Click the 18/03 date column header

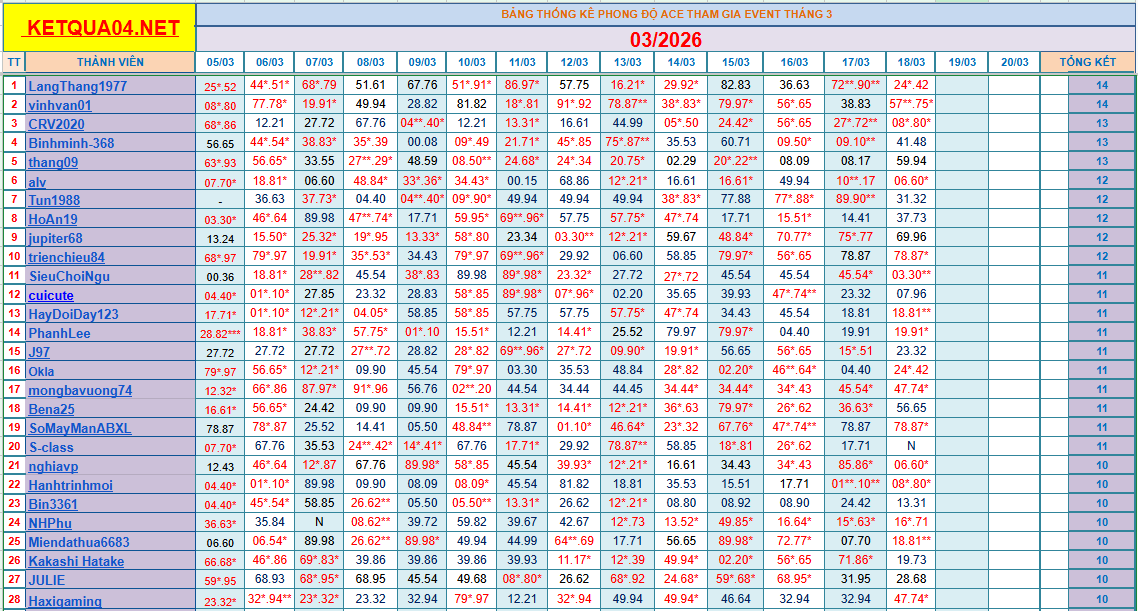[911, 62]
